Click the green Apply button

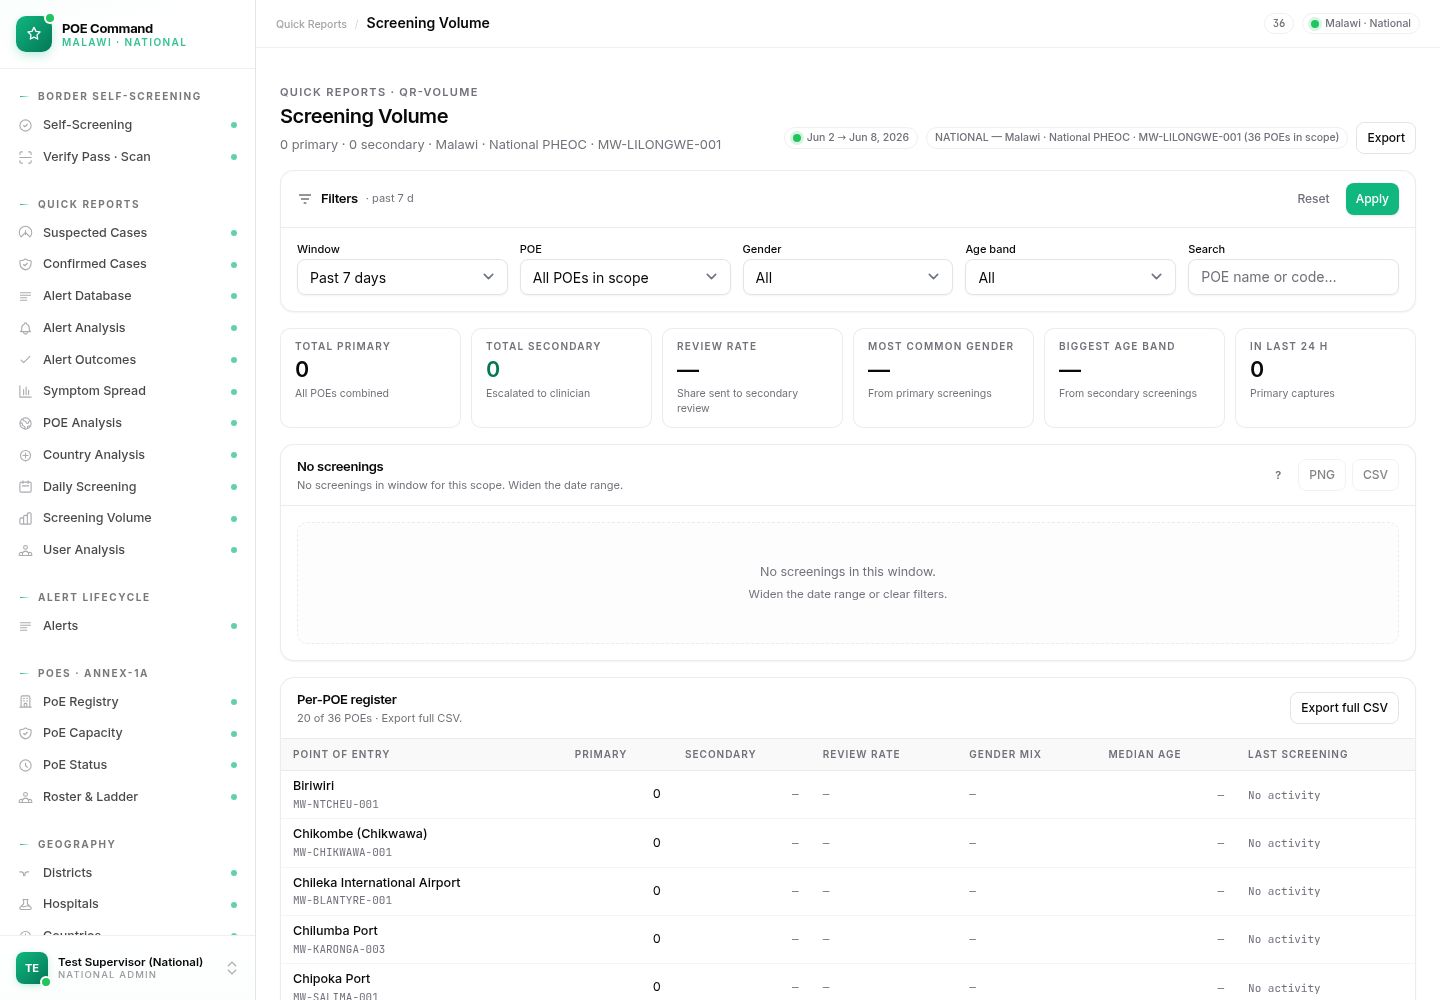[1372, 199]
